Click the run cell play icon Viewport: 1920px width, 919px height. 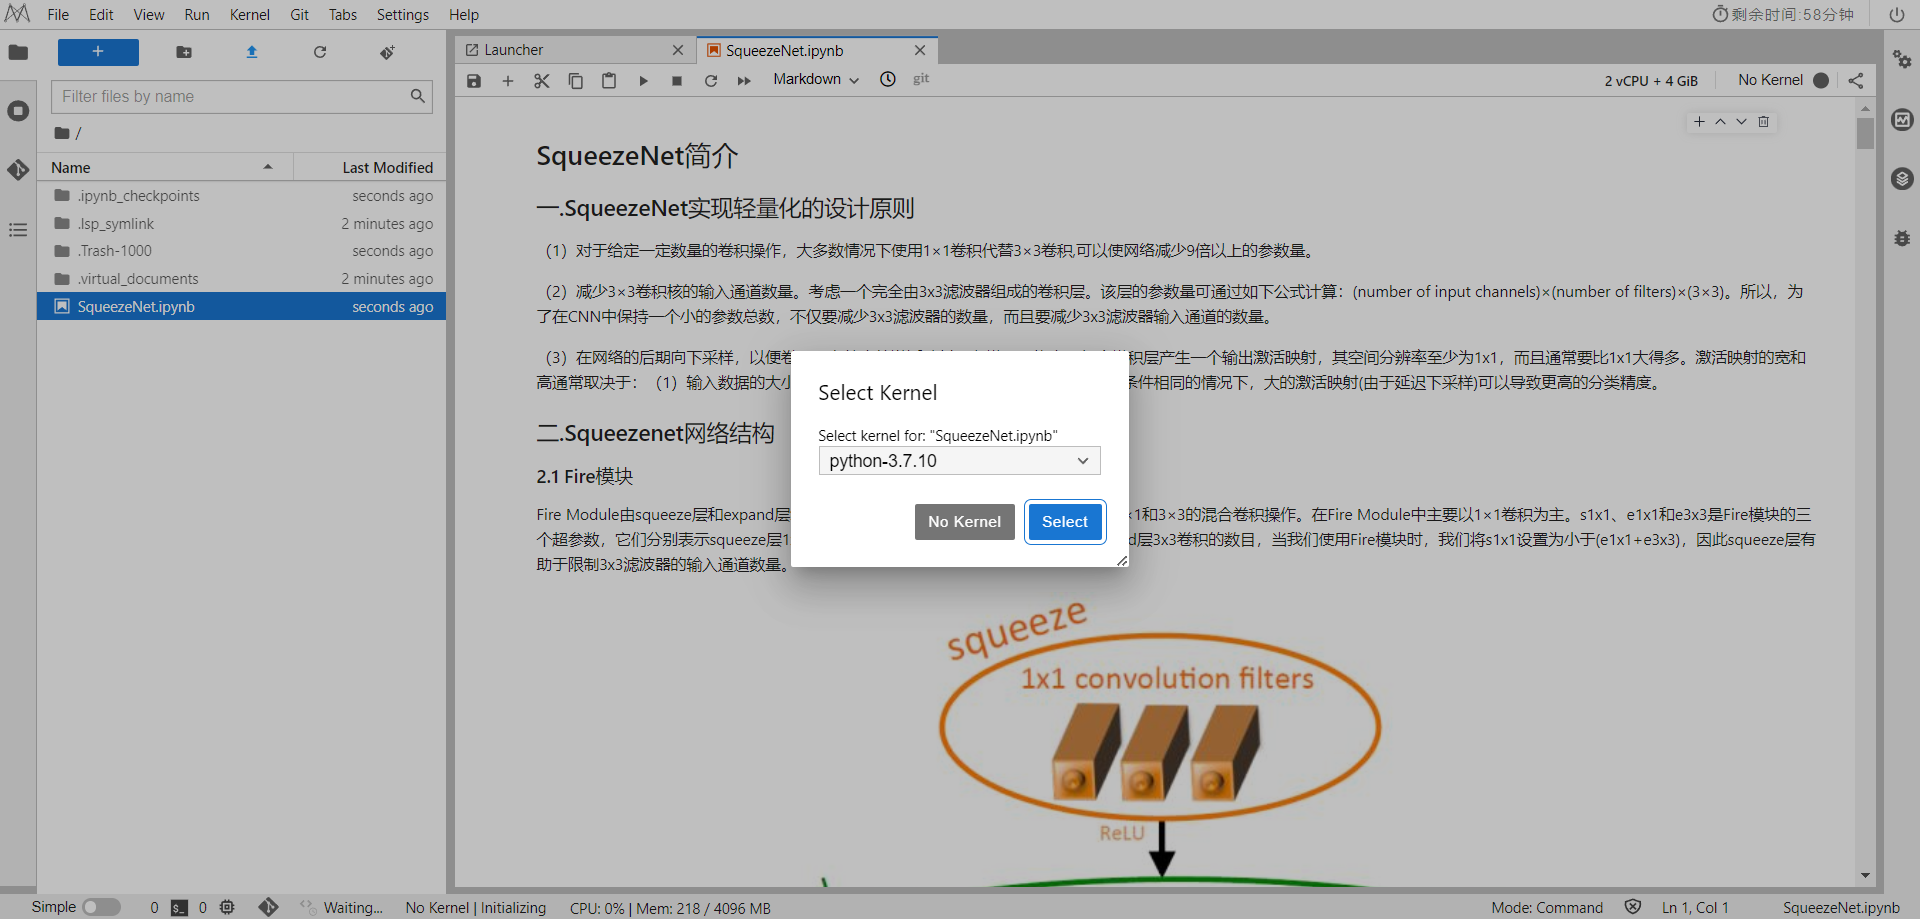click(x=643, y=81)
